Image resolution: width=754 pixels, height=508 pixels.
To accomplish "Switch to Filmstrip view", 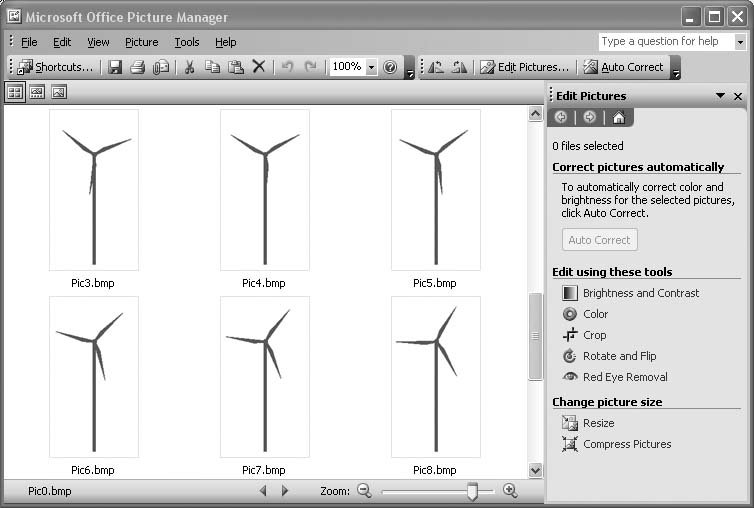I will click(x=37, y=92).
